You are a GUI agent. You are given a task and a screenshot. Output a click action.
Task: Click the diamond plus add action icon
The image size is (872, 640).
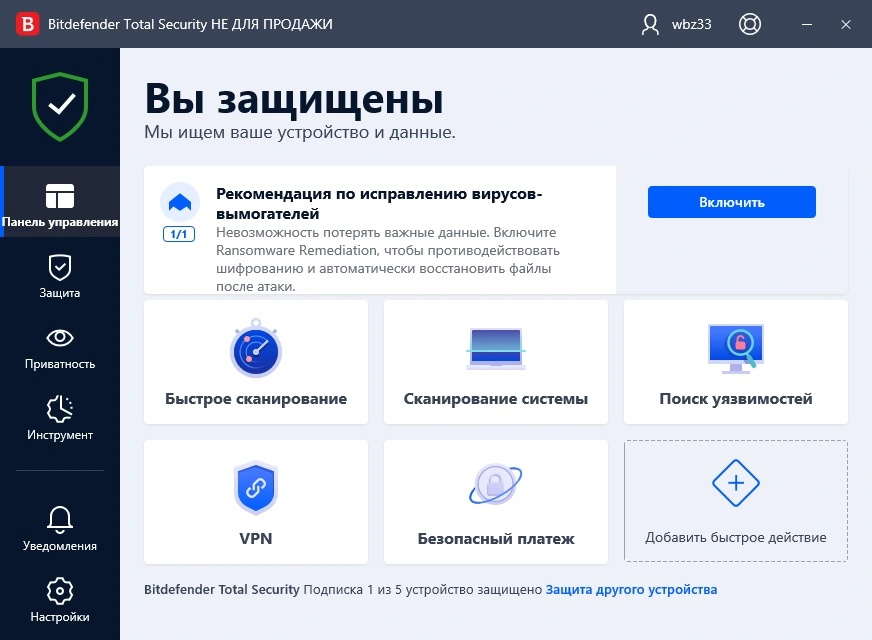pyautogui.click(x=736, y=483)
